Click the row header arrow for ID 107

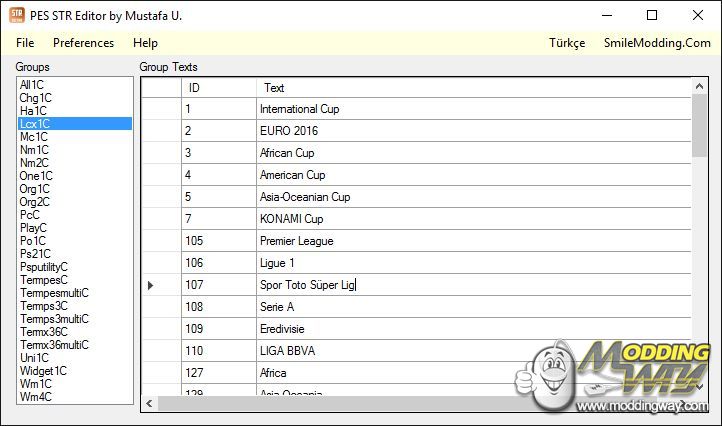[x=151, y=285]
